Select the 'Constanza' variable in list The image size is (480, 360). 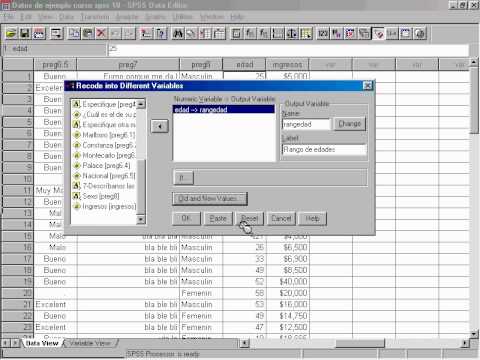[104, 145]
